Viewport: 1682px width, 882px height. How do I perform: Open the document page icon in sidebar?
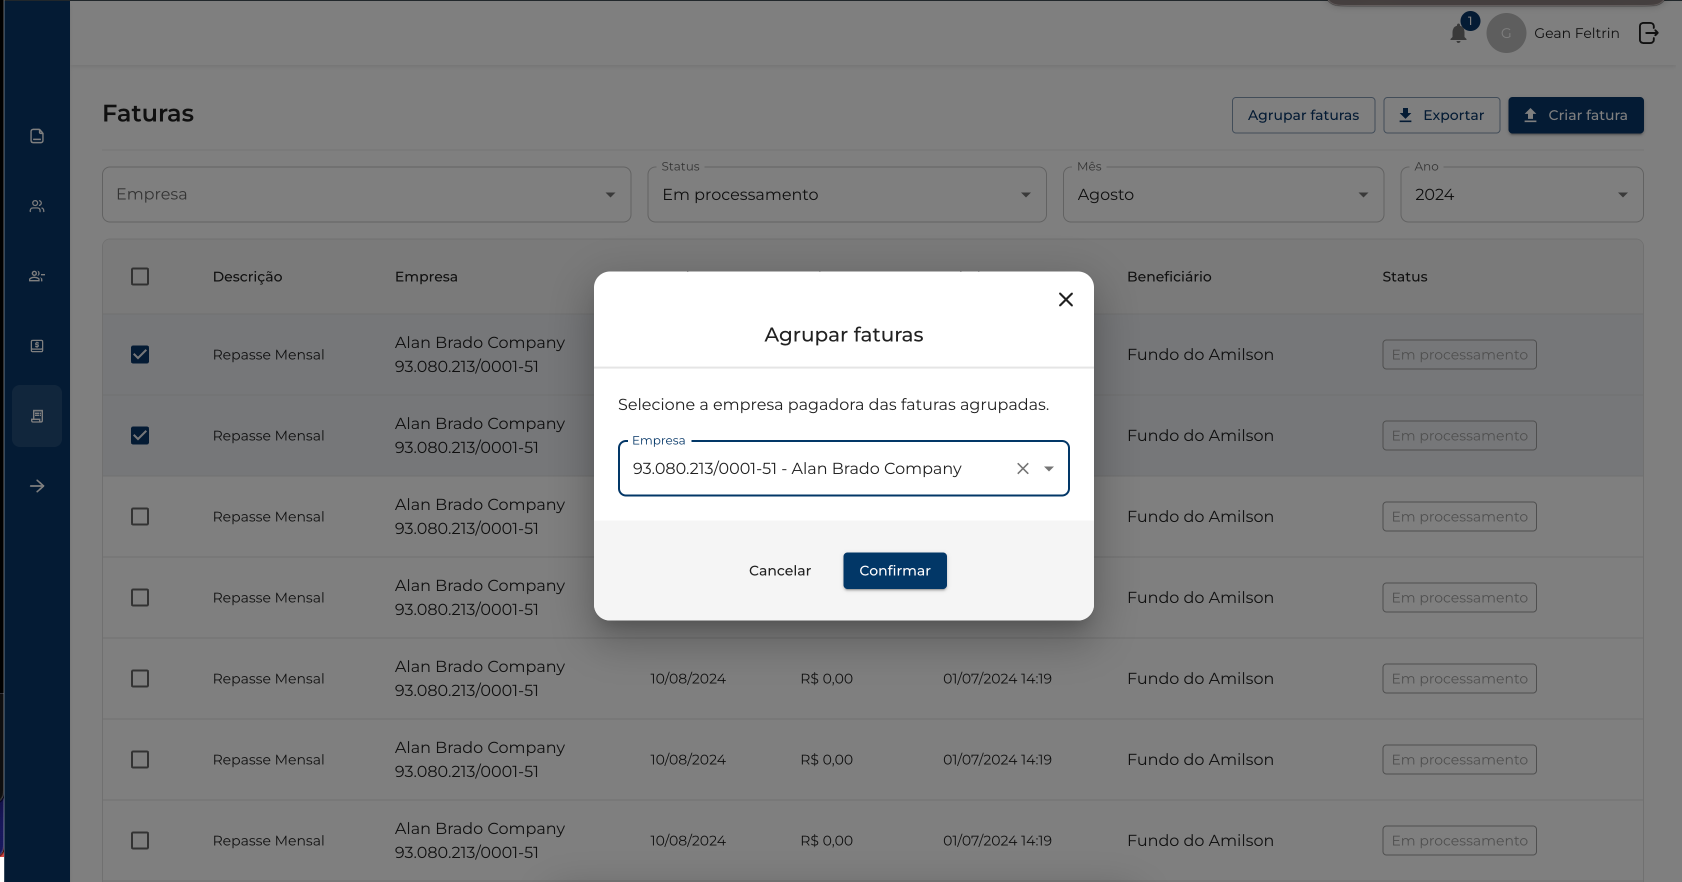pos(37,136)
